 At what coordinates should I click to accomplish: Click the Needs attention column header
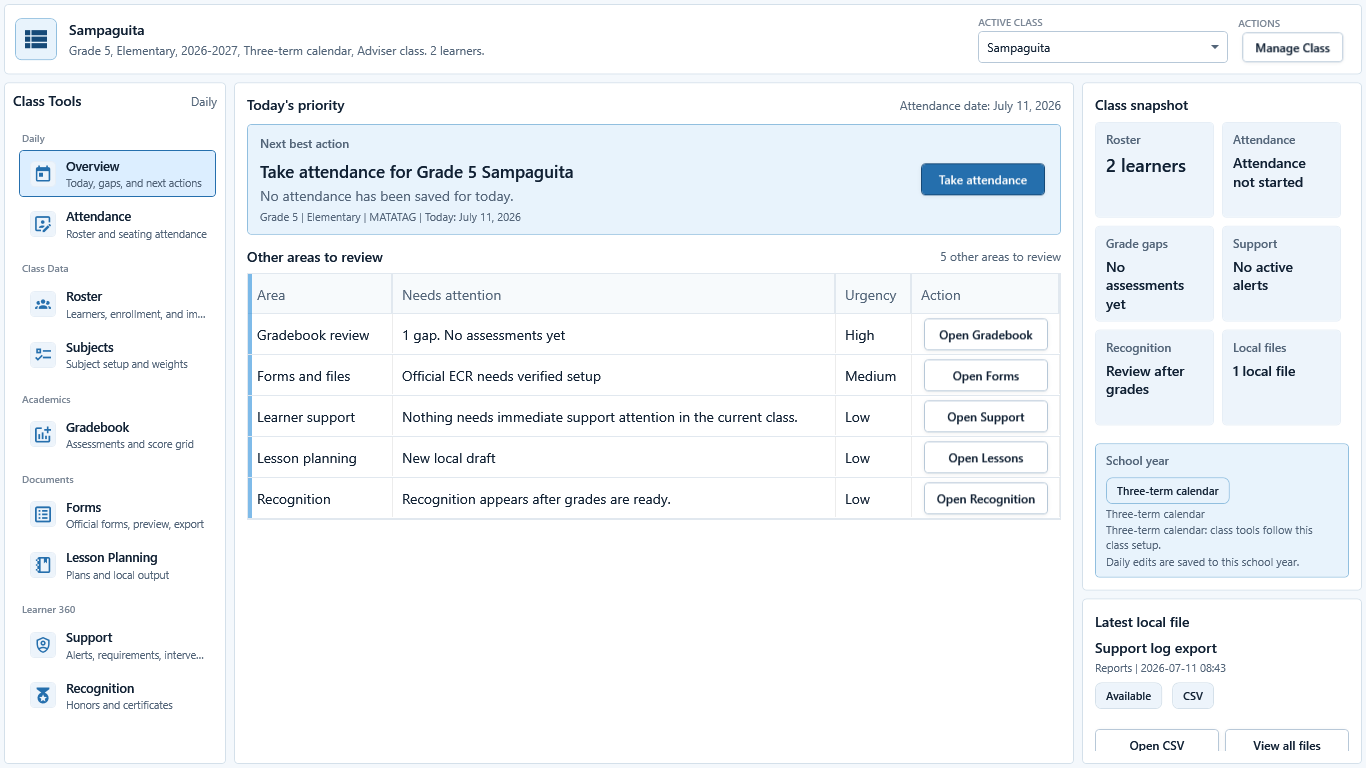[x=613, y=295]
